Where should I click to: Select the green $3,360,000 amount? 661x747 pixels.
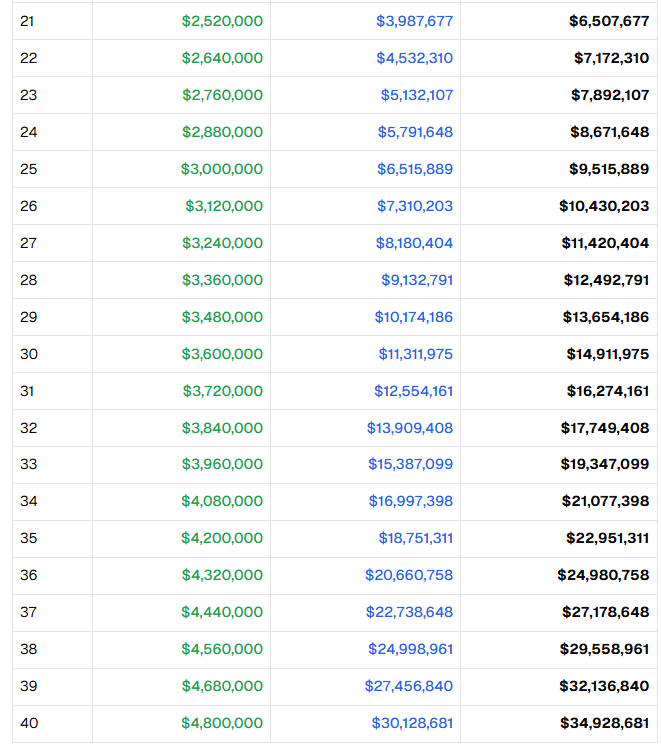[x=222, y=280]
